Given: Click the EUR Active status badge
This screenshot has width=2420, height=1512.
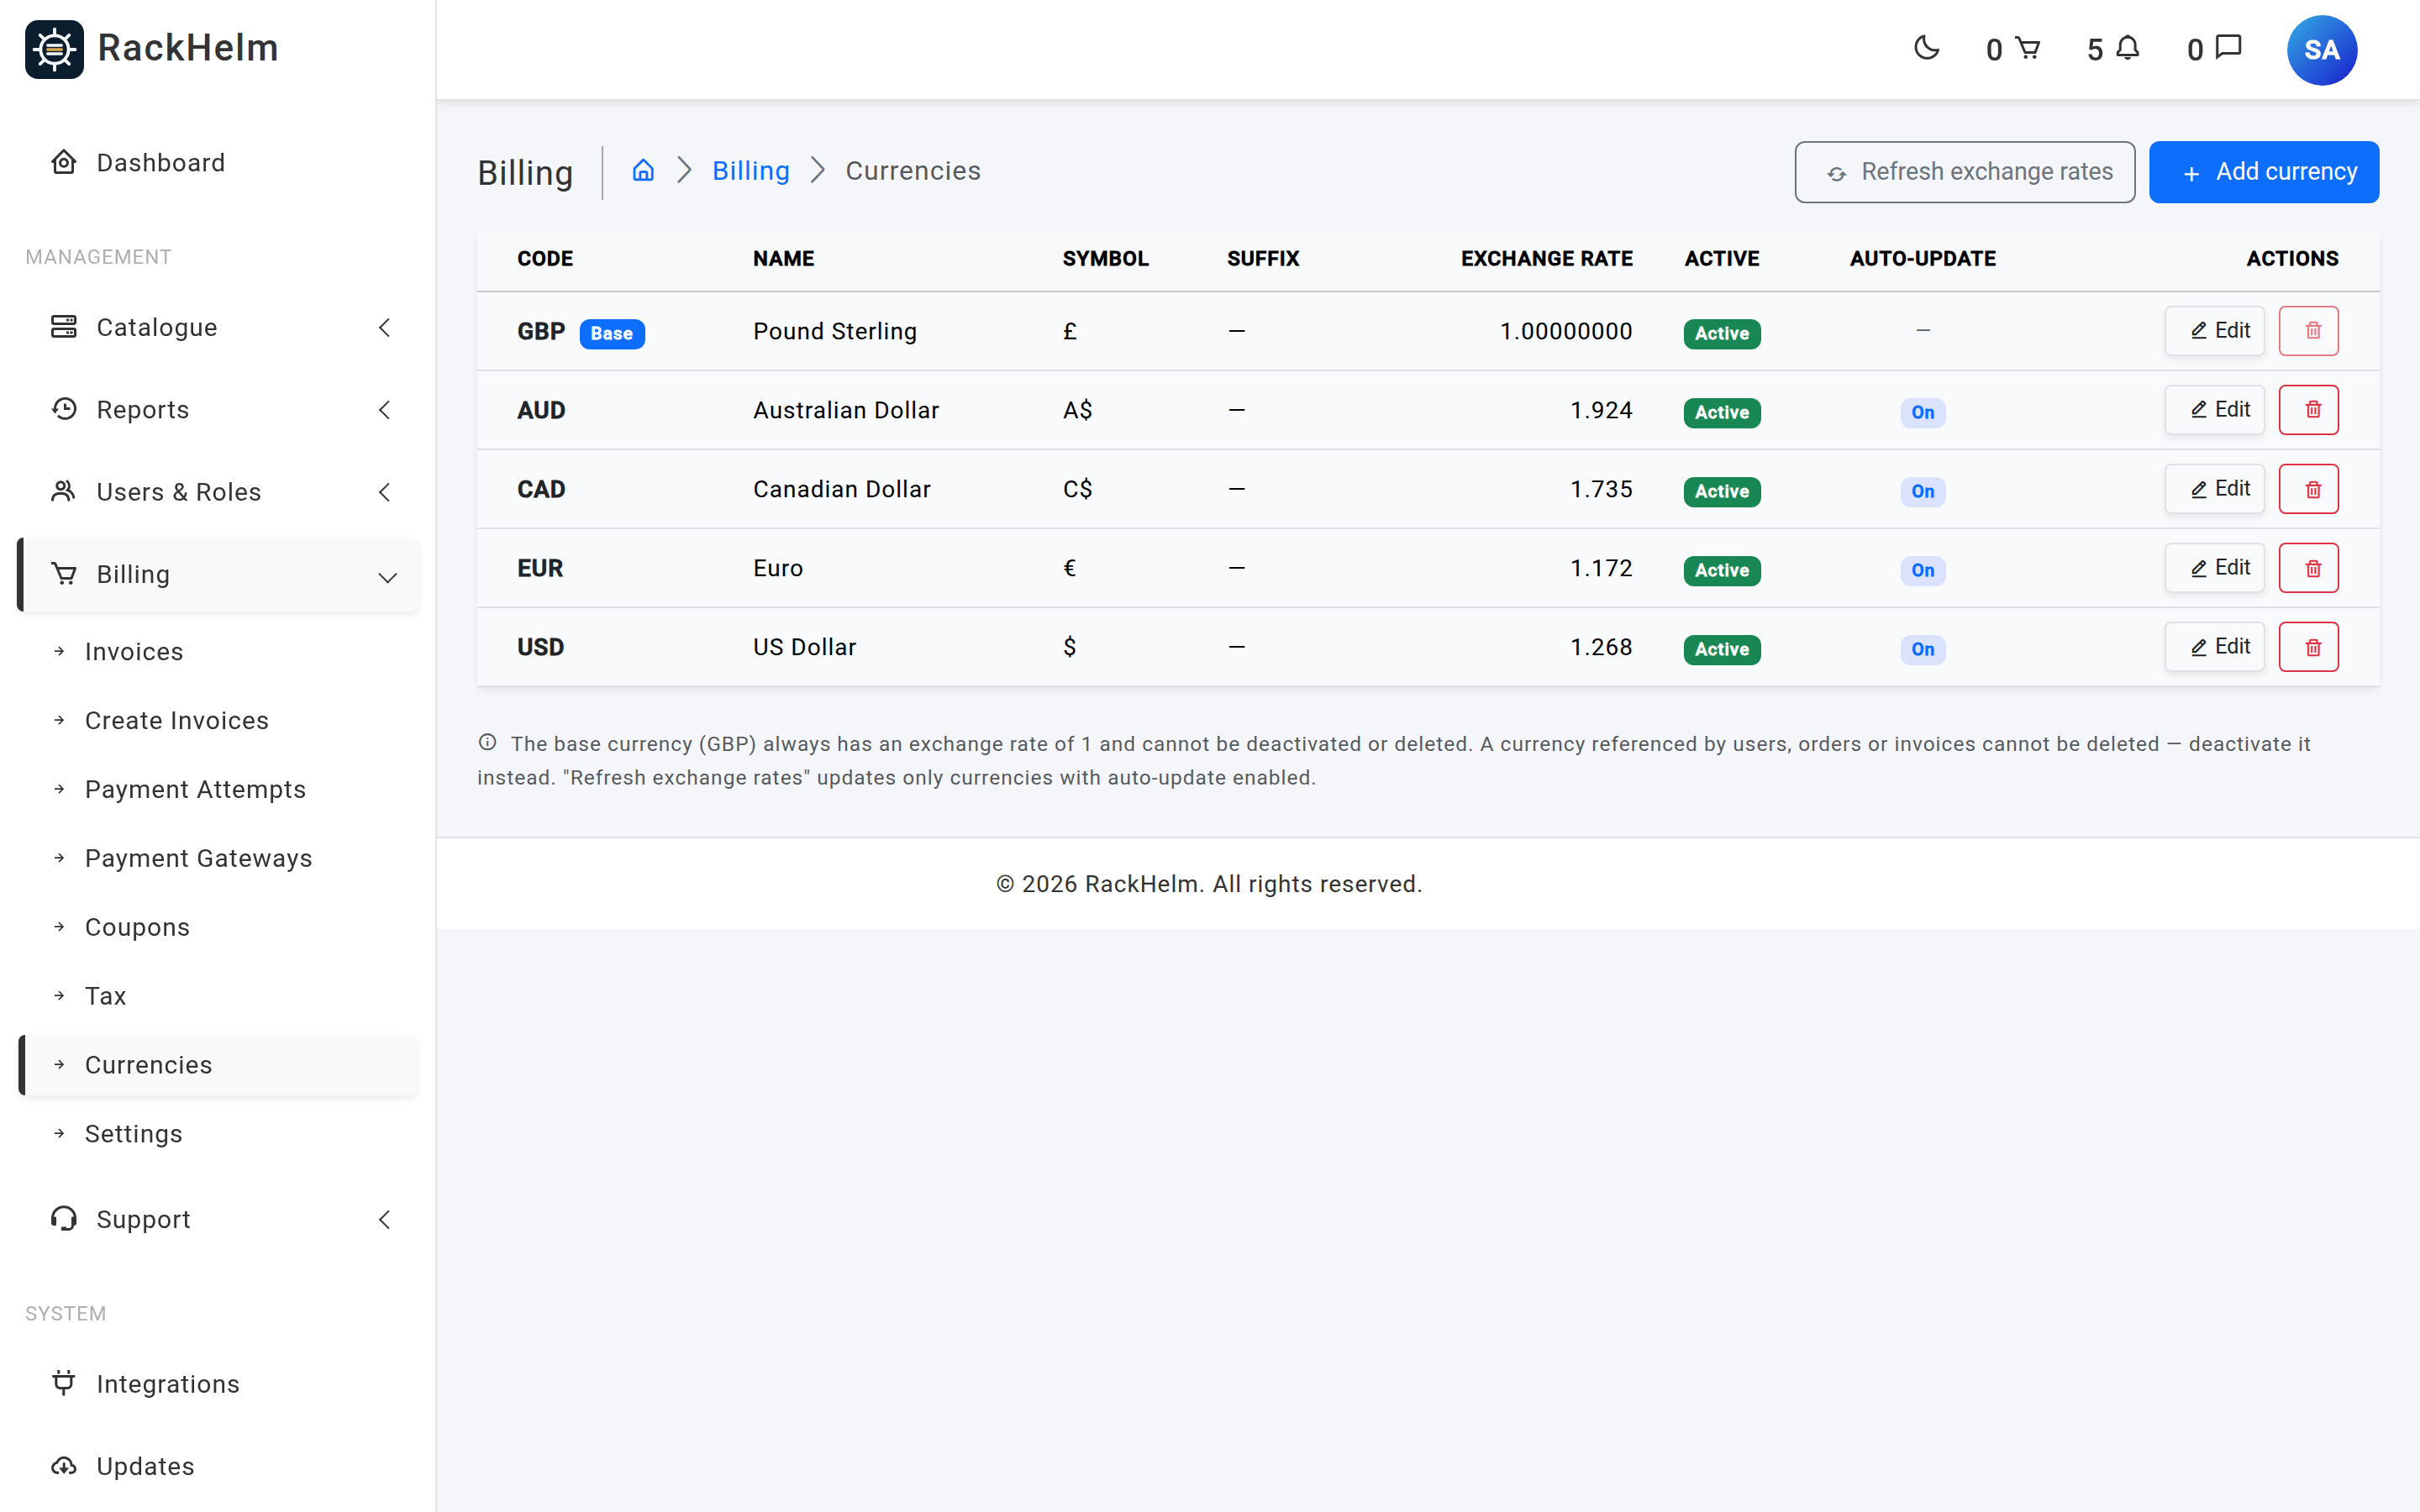Looking at the screenshot, I should point(1722,570).
